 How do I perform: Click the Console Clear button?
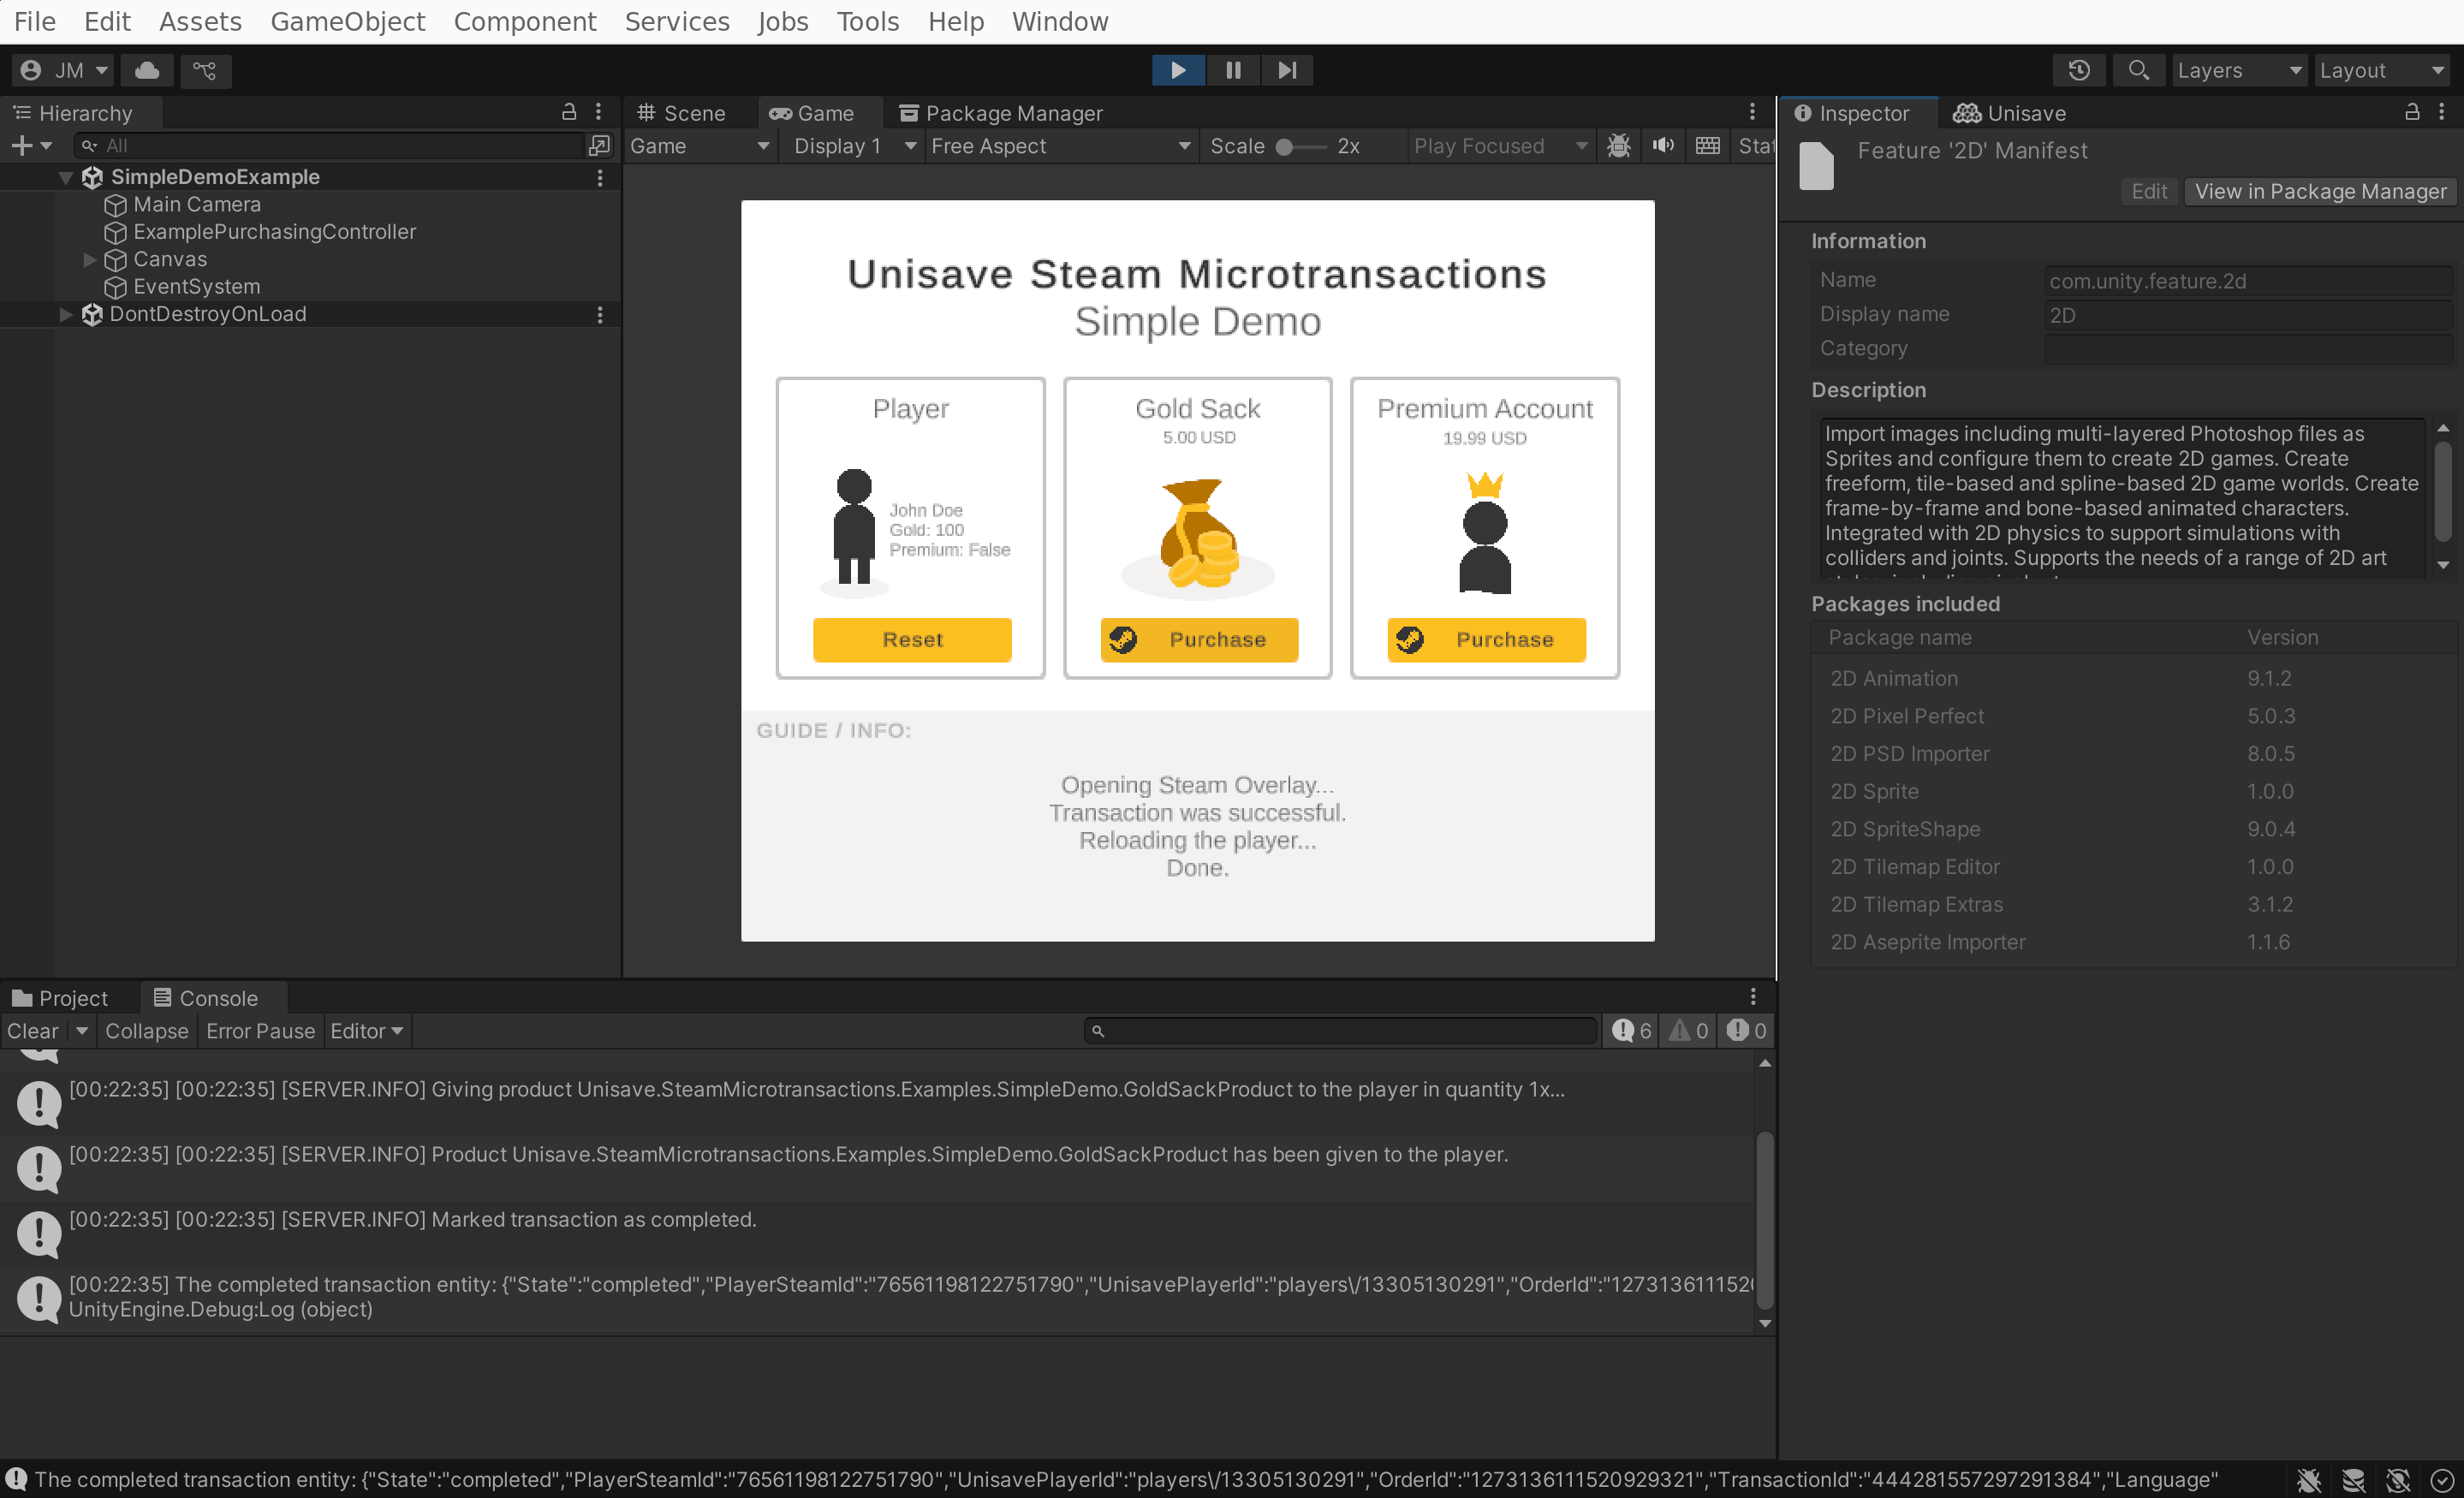click(x=33, y=1031)
